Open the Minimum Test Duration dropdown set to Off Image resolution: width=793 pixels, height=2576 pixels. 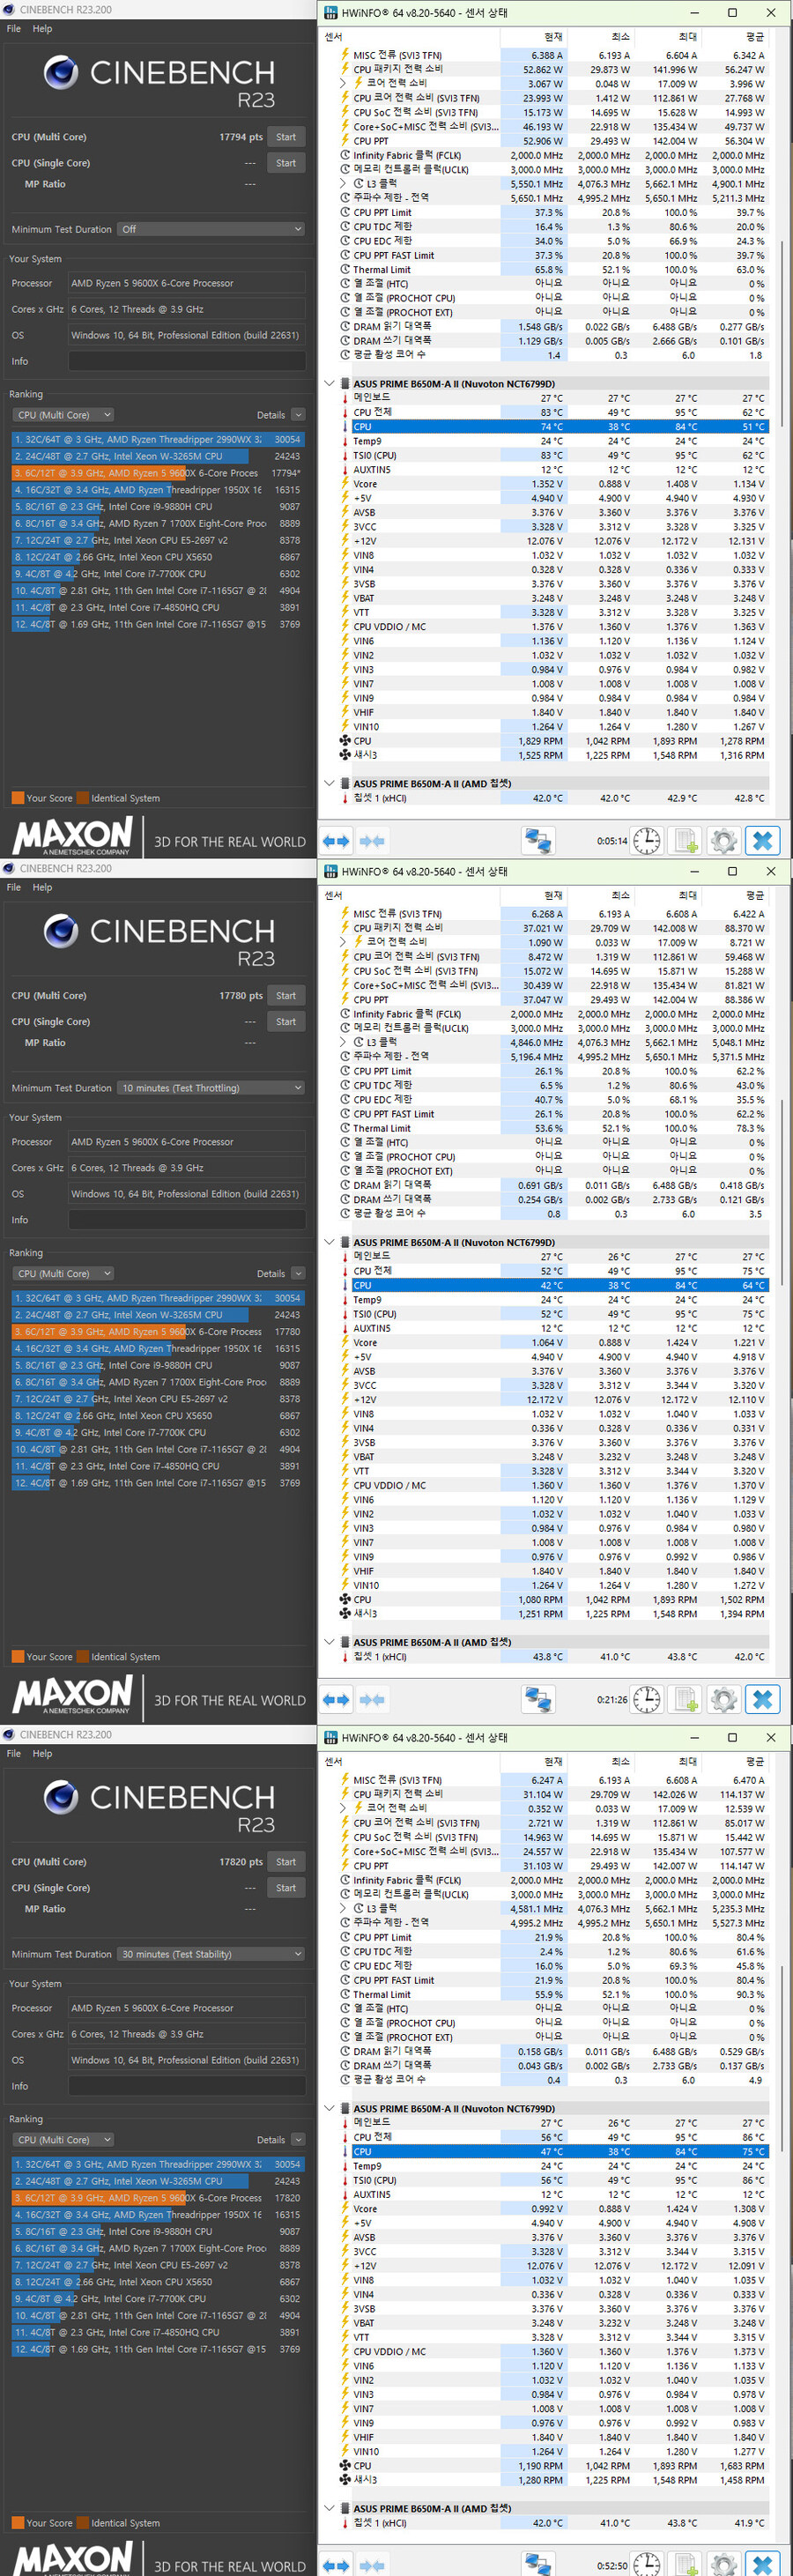[x=211, y=229]
